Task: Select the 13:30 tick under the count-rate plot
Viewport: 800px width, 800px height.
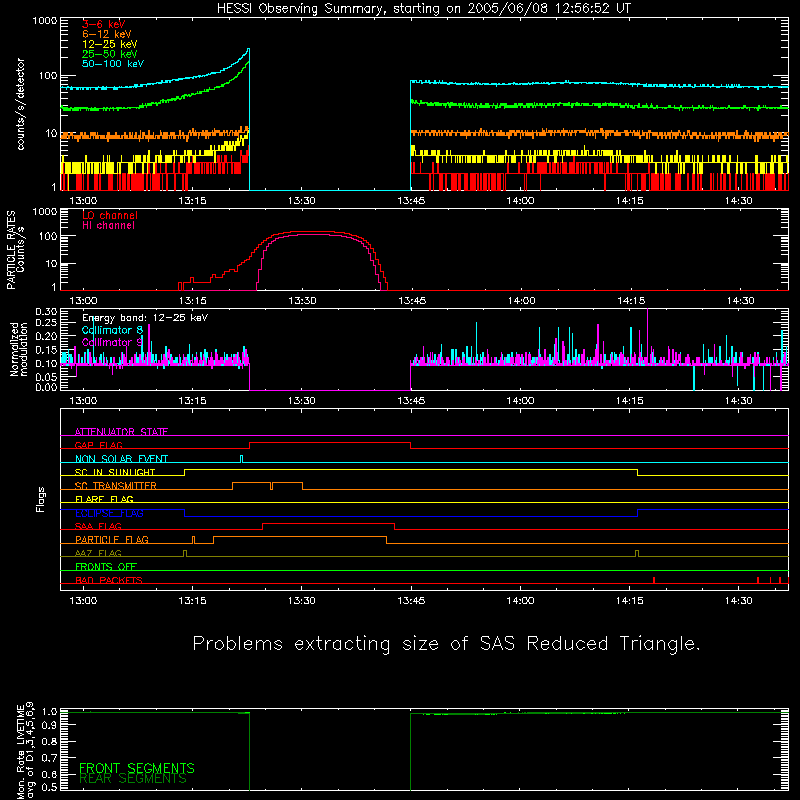Action: [302, 201]
